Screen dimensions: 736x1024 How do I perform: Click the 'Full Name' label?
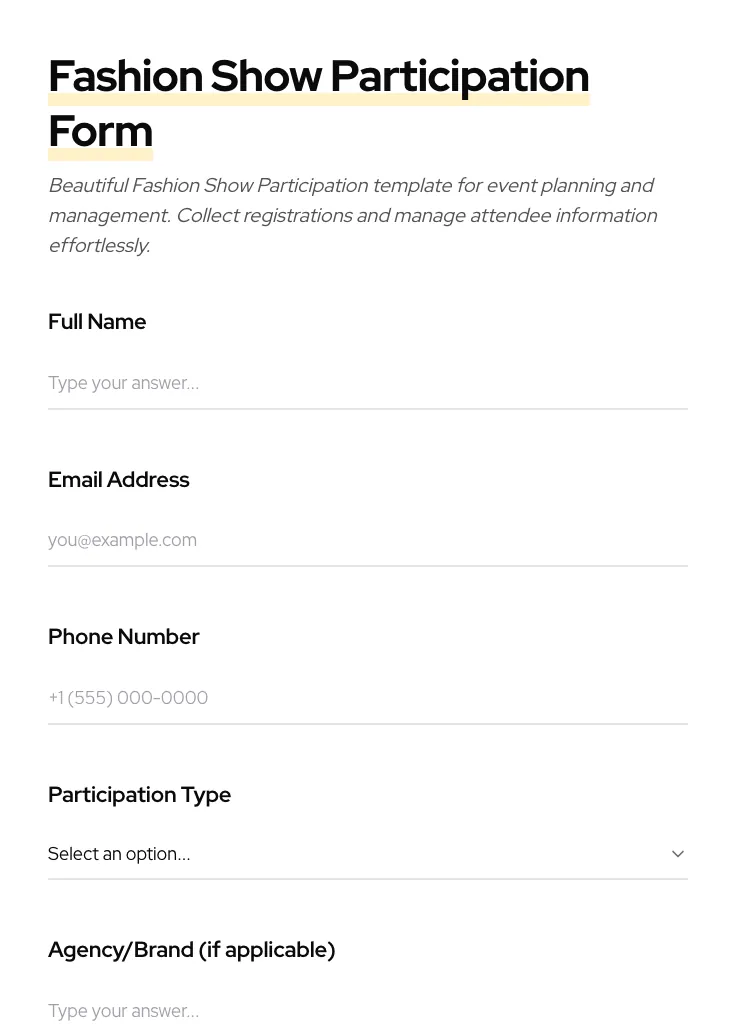point(97,322)
